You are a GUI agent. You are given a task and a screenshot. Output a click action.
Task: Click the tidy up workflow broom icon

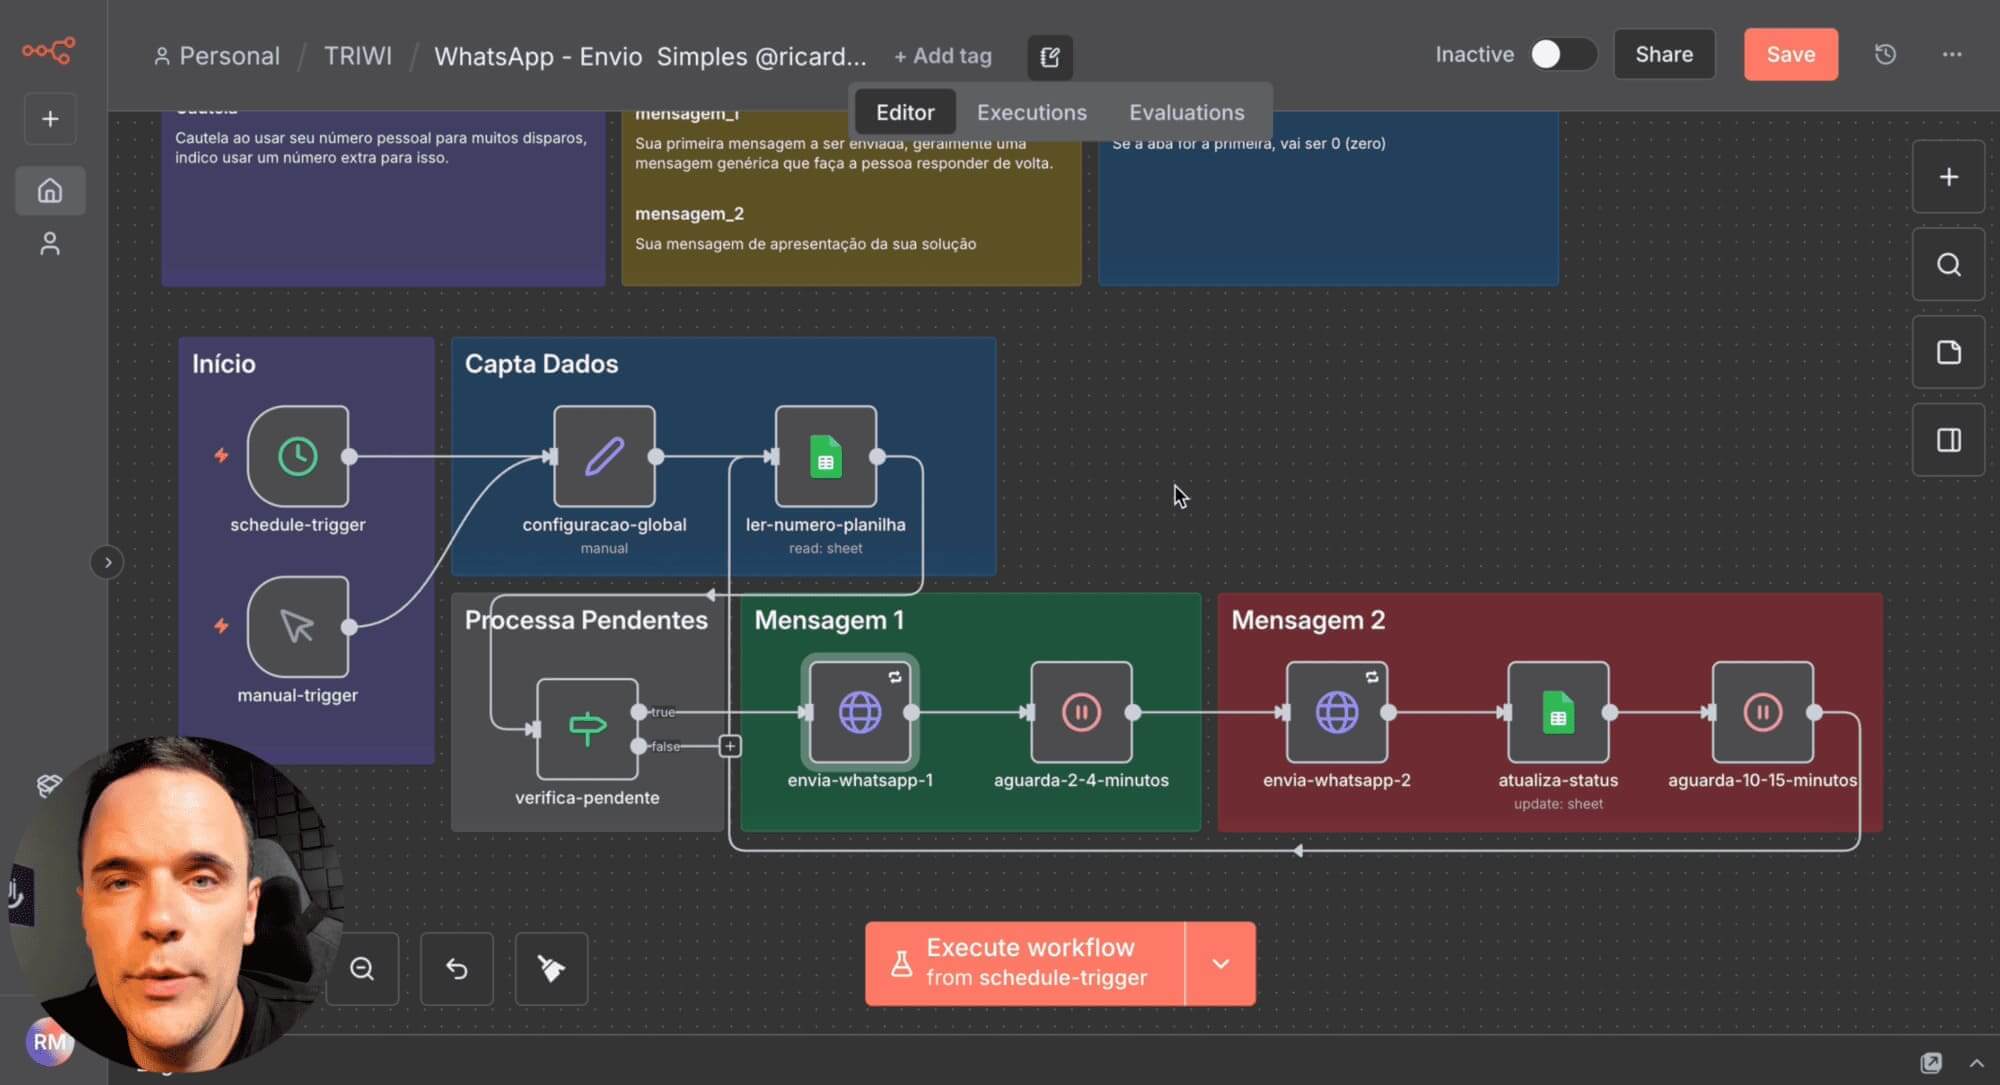[x=551, y=968]
